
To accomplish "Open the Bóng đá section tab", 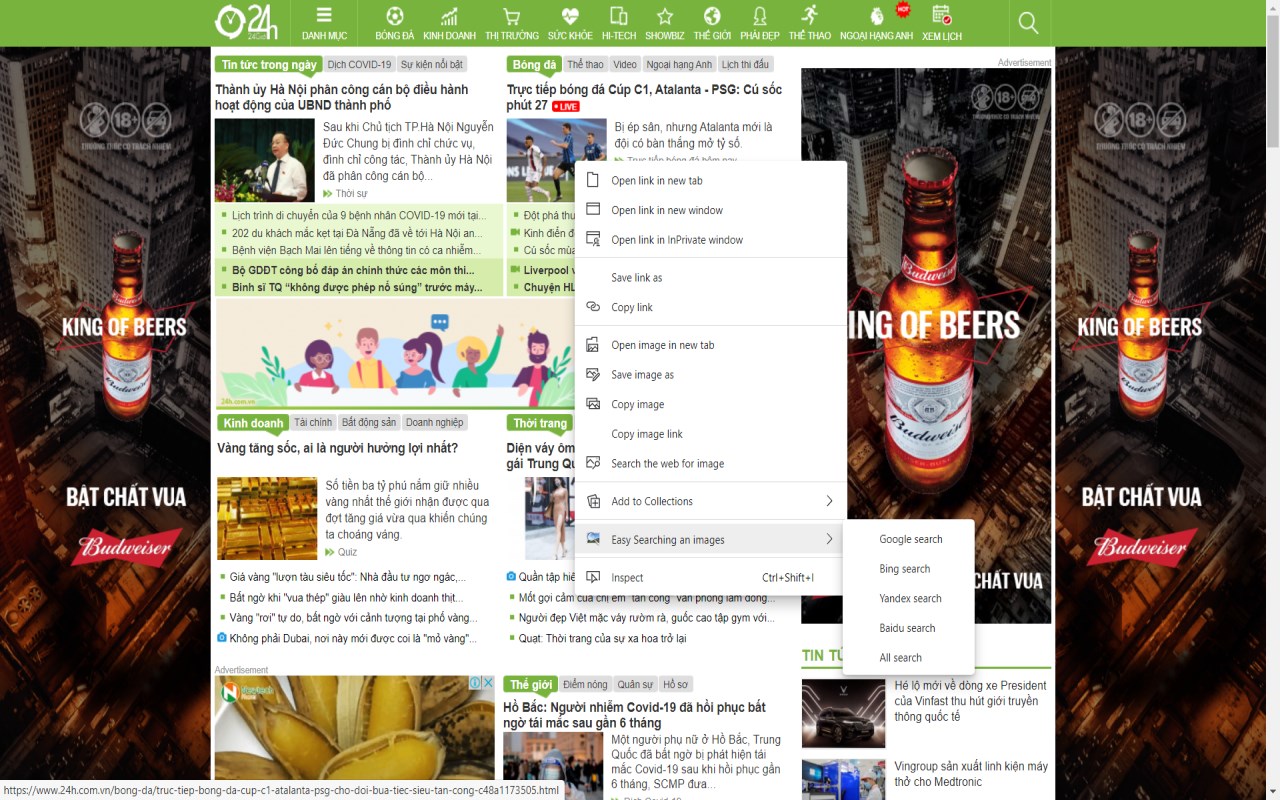I will [x=534, y=65].
